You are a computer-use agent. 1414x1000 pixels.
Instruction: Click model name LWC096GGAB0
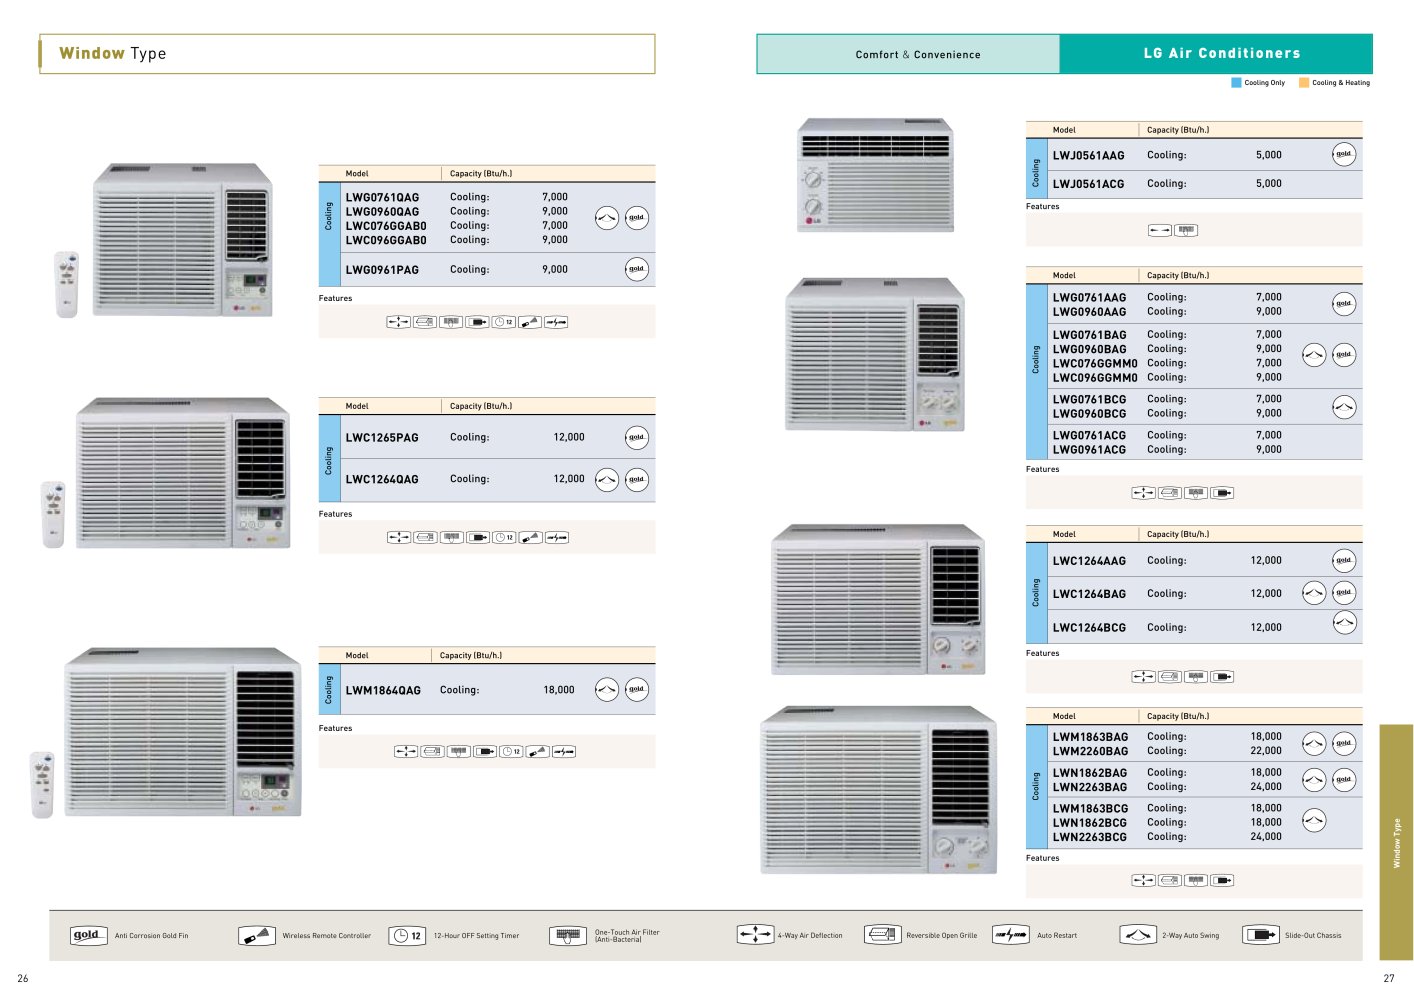click(386, 240)
